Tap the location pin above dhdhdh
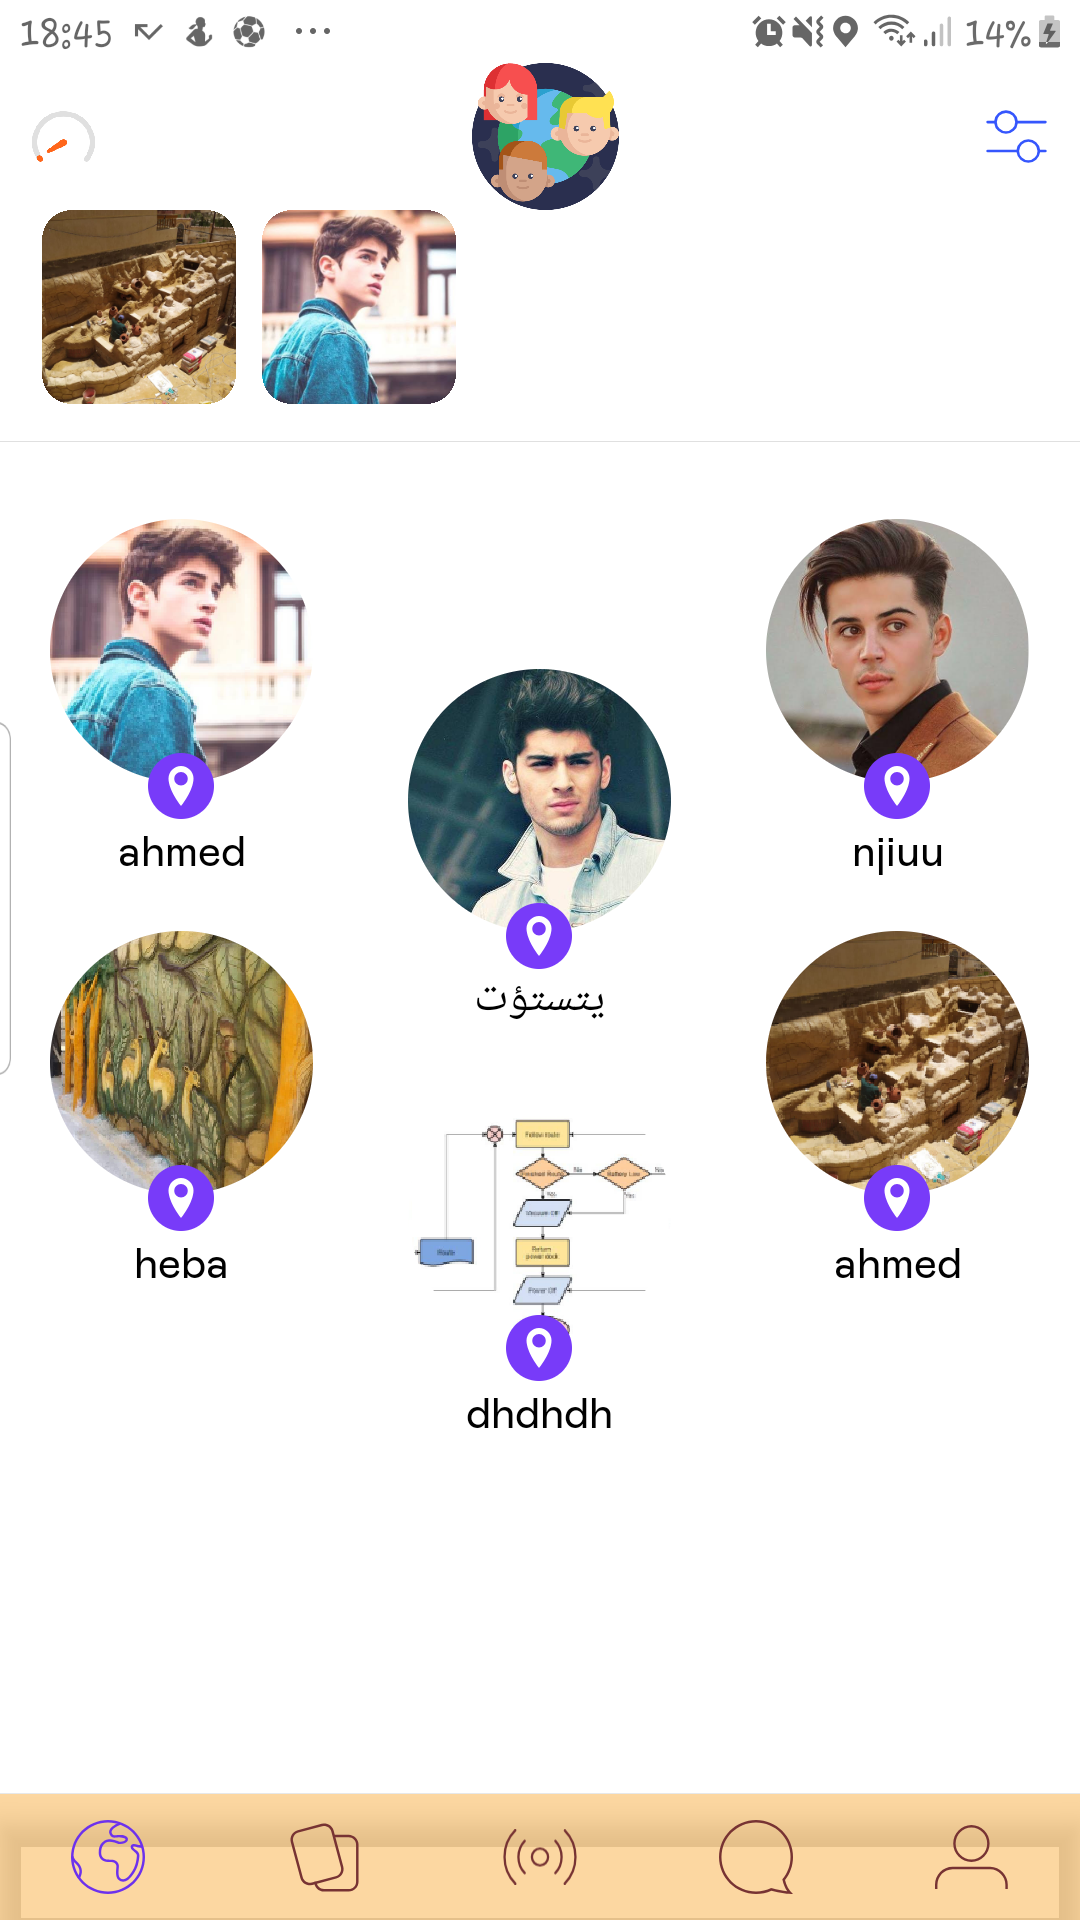Screen dimensions: 1080x1920 [539, 1348]
